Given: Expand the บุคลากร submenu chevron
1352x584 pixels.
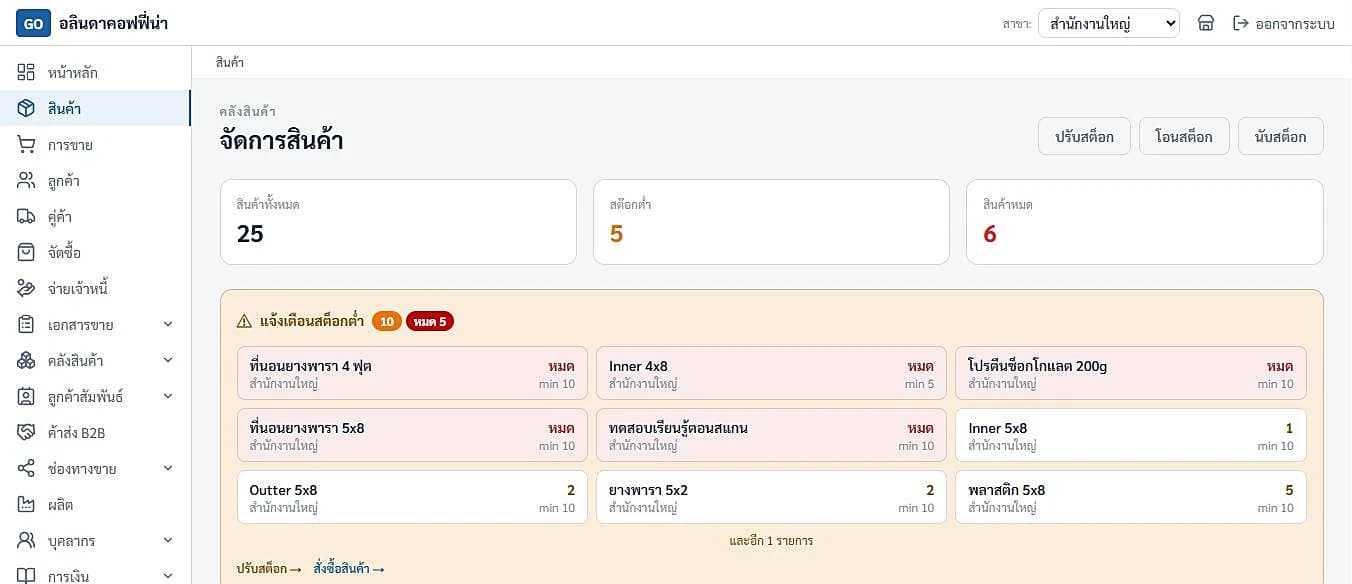Looking at the screenshot, I should point(168,541).
